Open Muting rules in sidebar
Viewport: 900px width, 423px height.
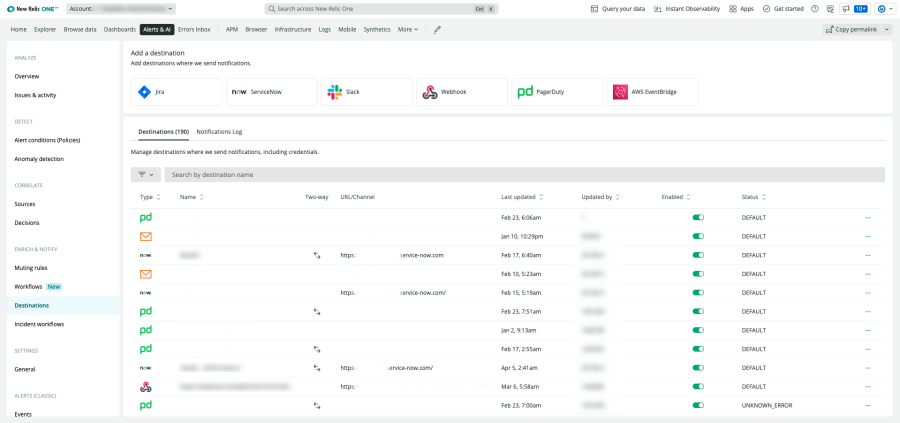coord(31,268)
